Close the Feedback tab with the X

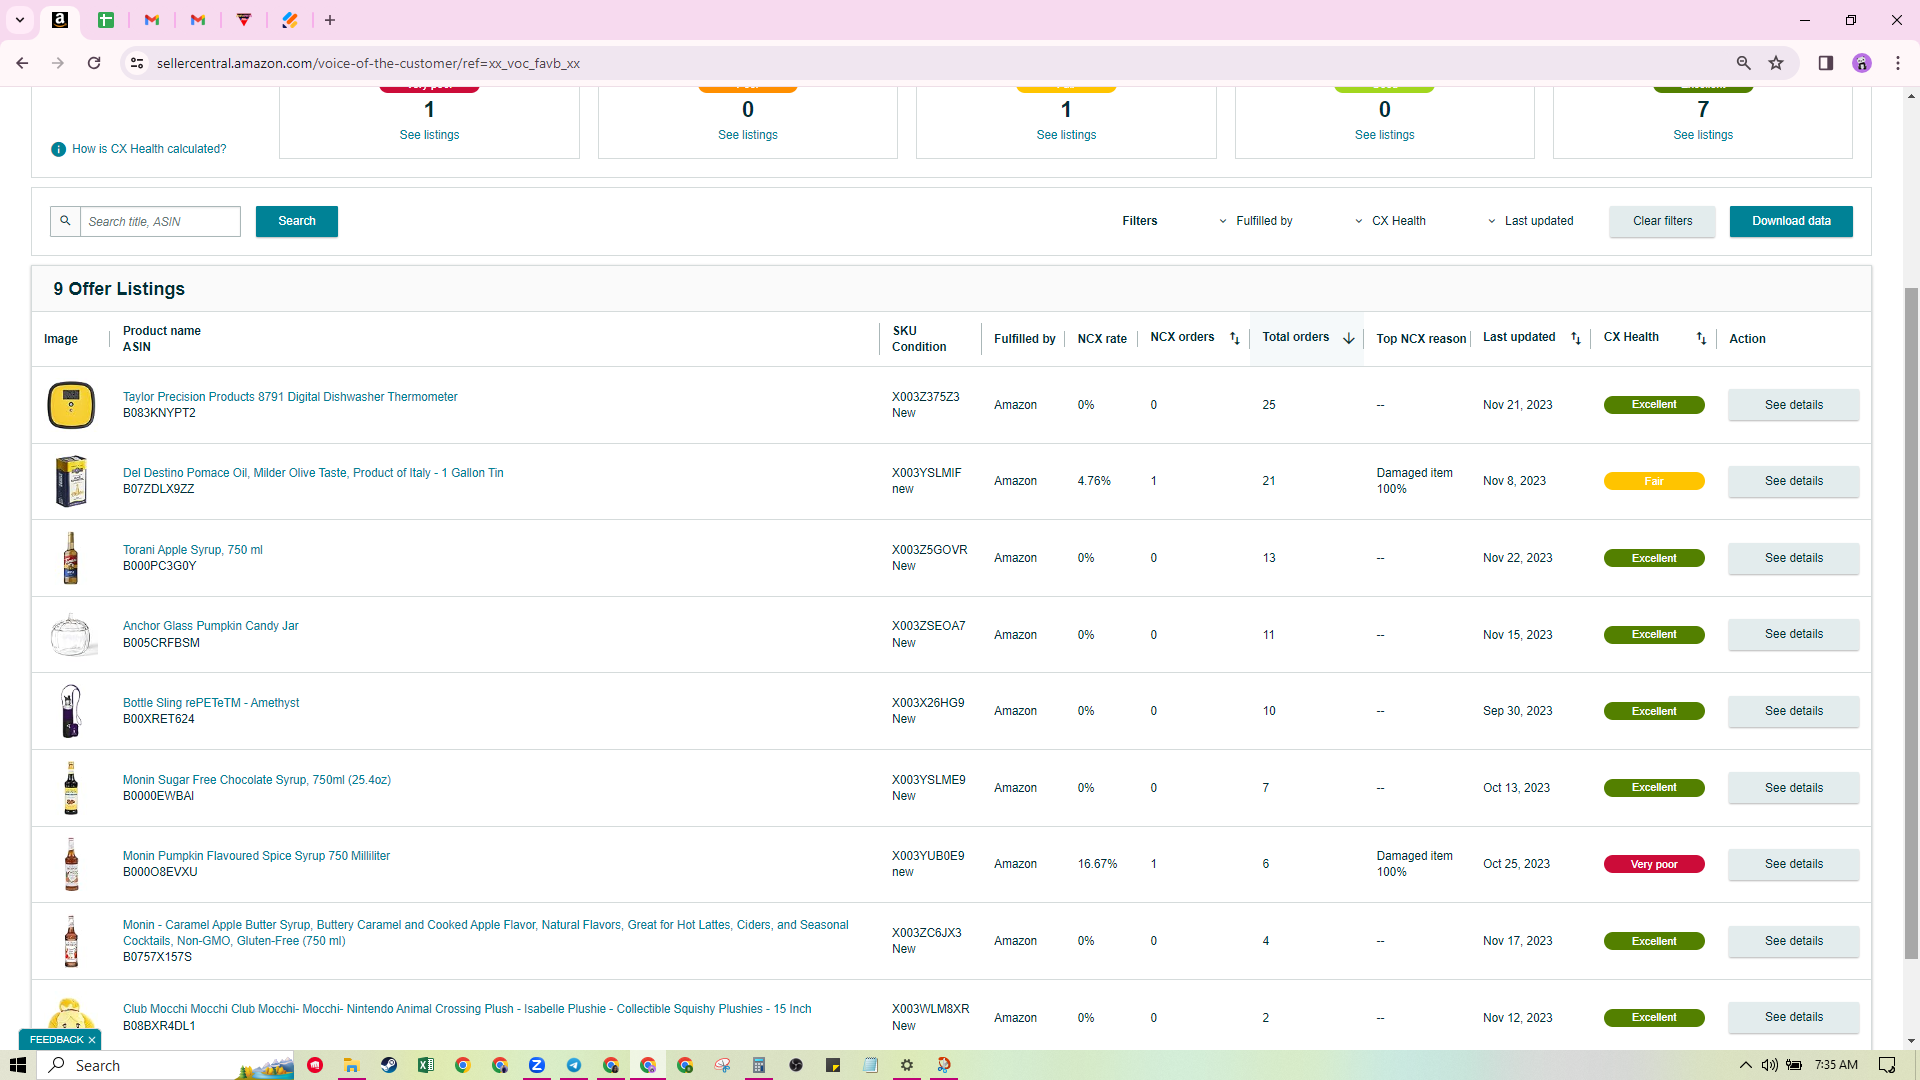(x=92, y=1040)
